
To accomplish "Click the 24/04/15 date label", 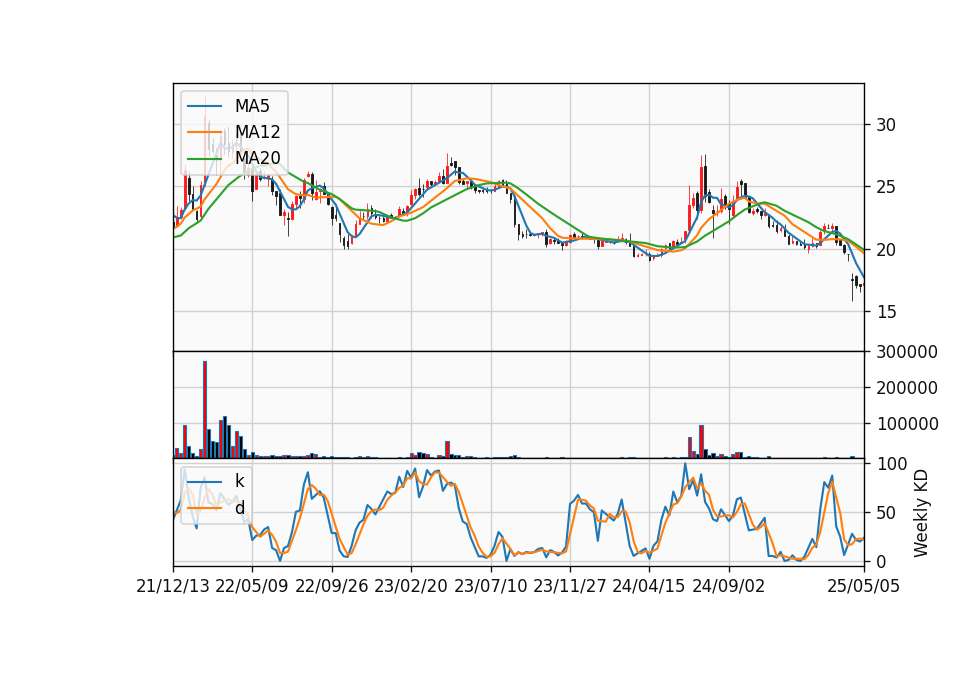I will [x=649, y=586].
